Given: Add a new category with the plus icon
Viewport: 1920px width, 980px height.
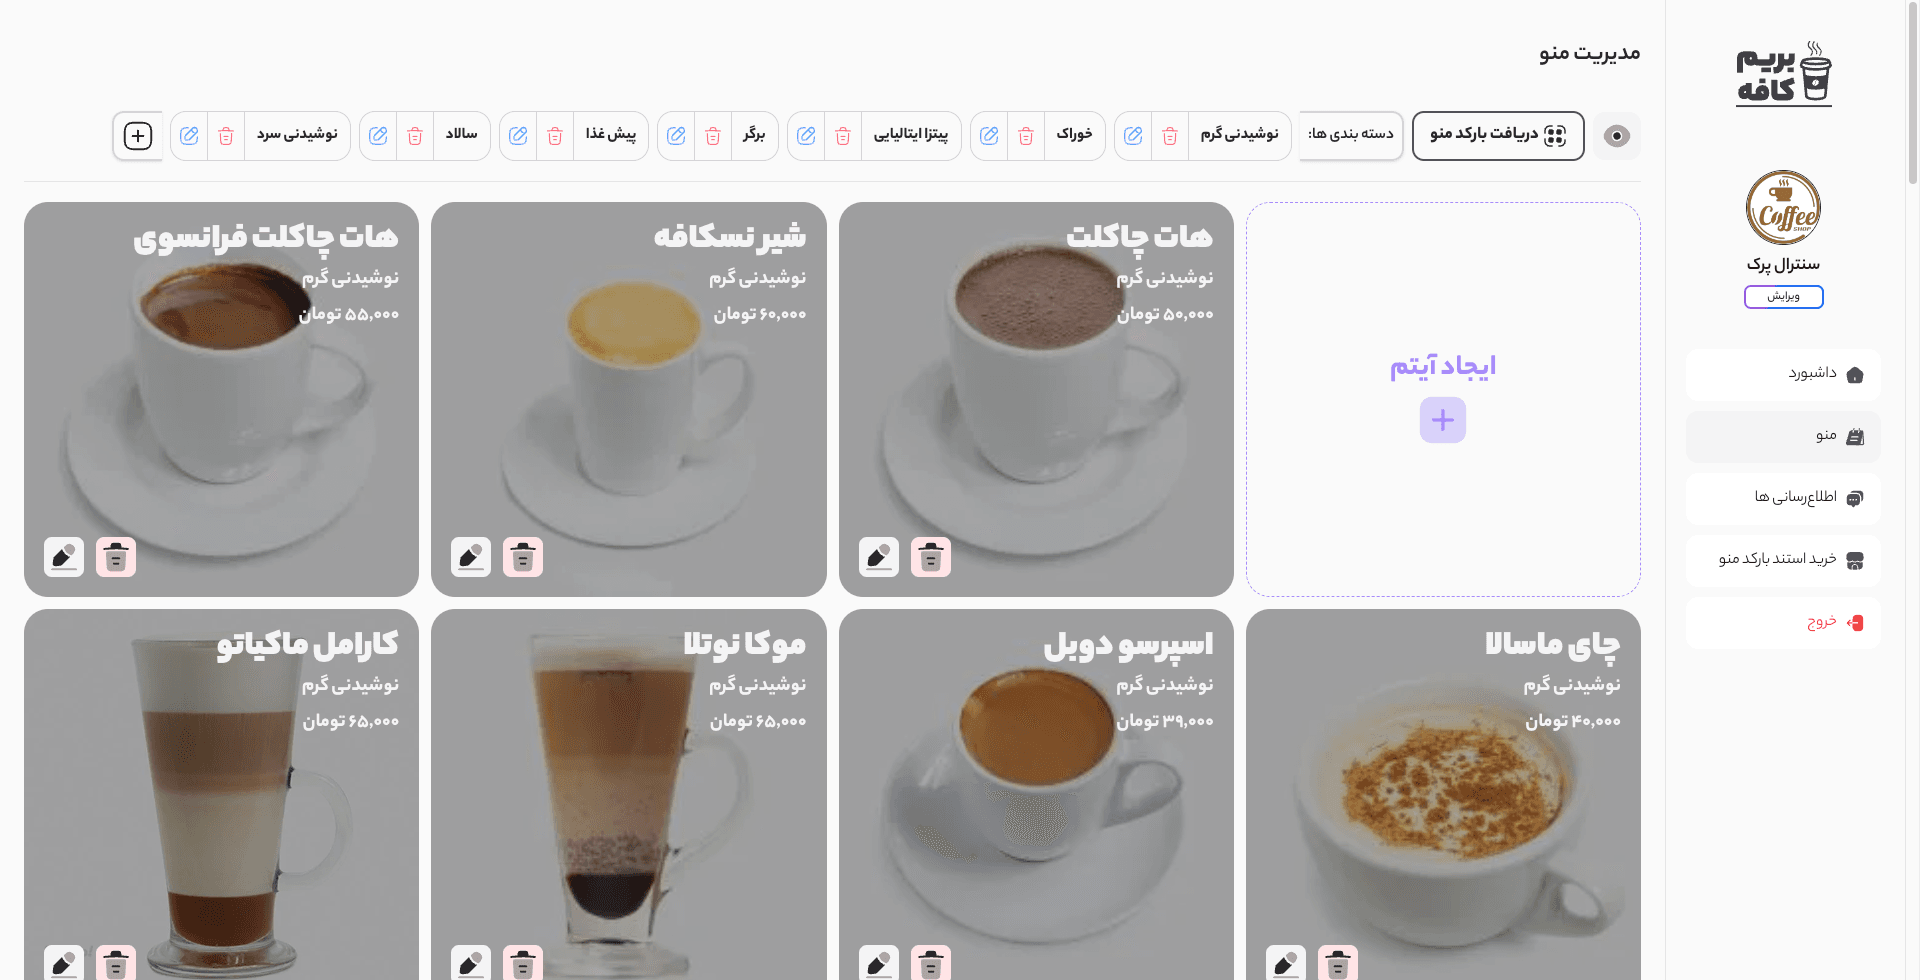Looking at the screenshot, I should tap(138, 136).
